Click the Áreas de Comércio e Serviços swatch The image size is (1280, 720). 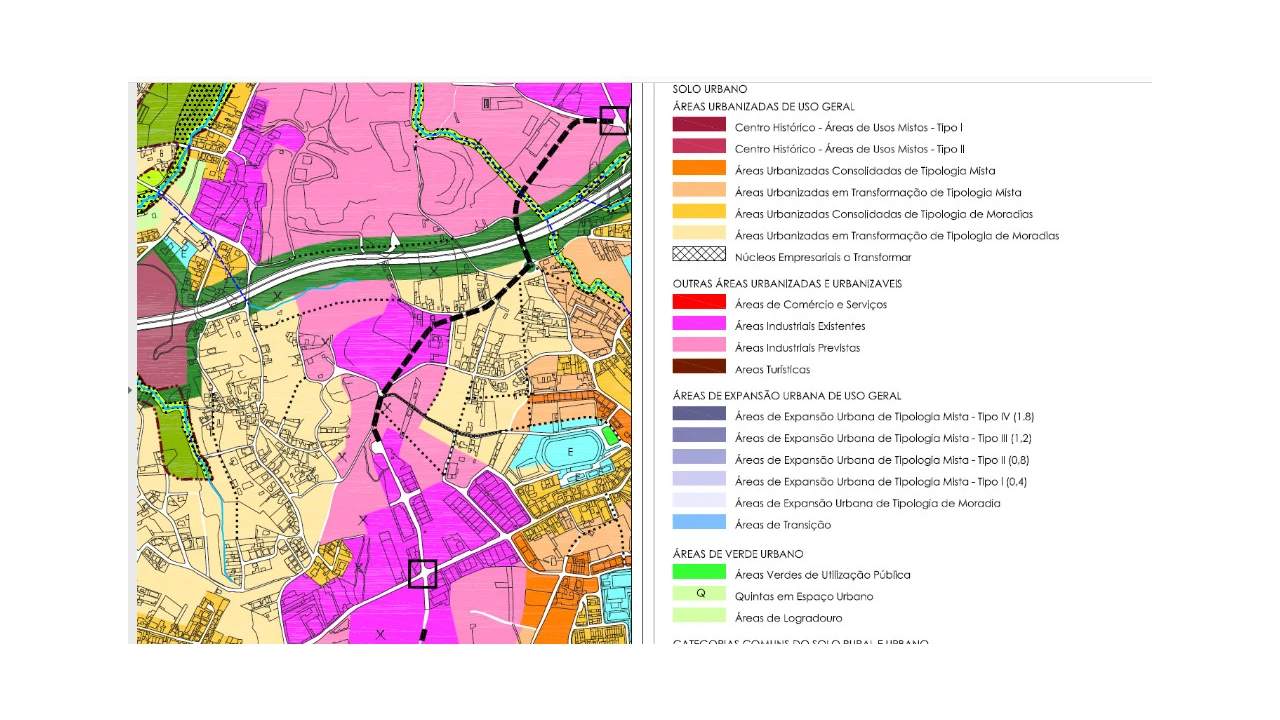click(699, 303)
